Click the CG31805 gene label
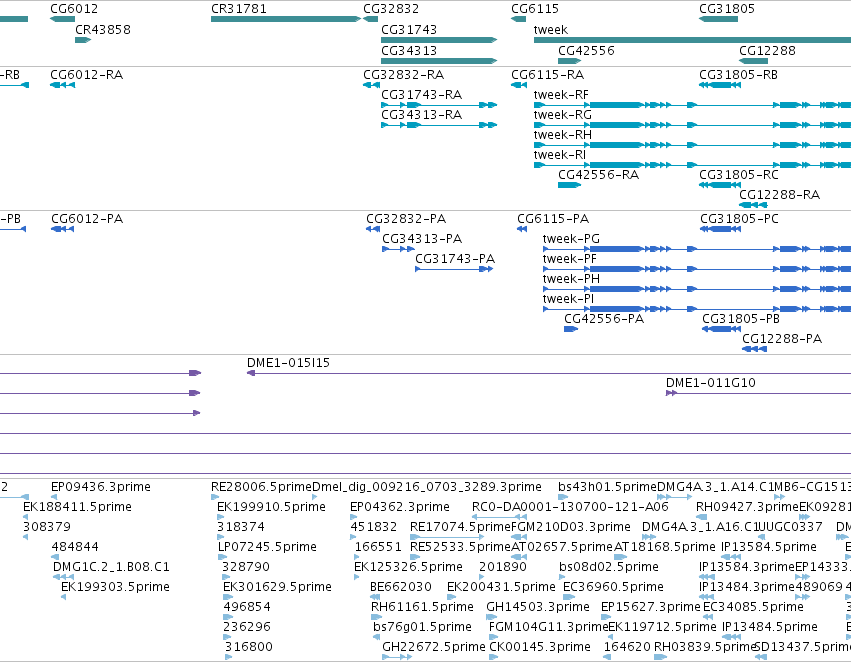The width and height of the screenshot is (851, 662). click(x=727, y=9)
